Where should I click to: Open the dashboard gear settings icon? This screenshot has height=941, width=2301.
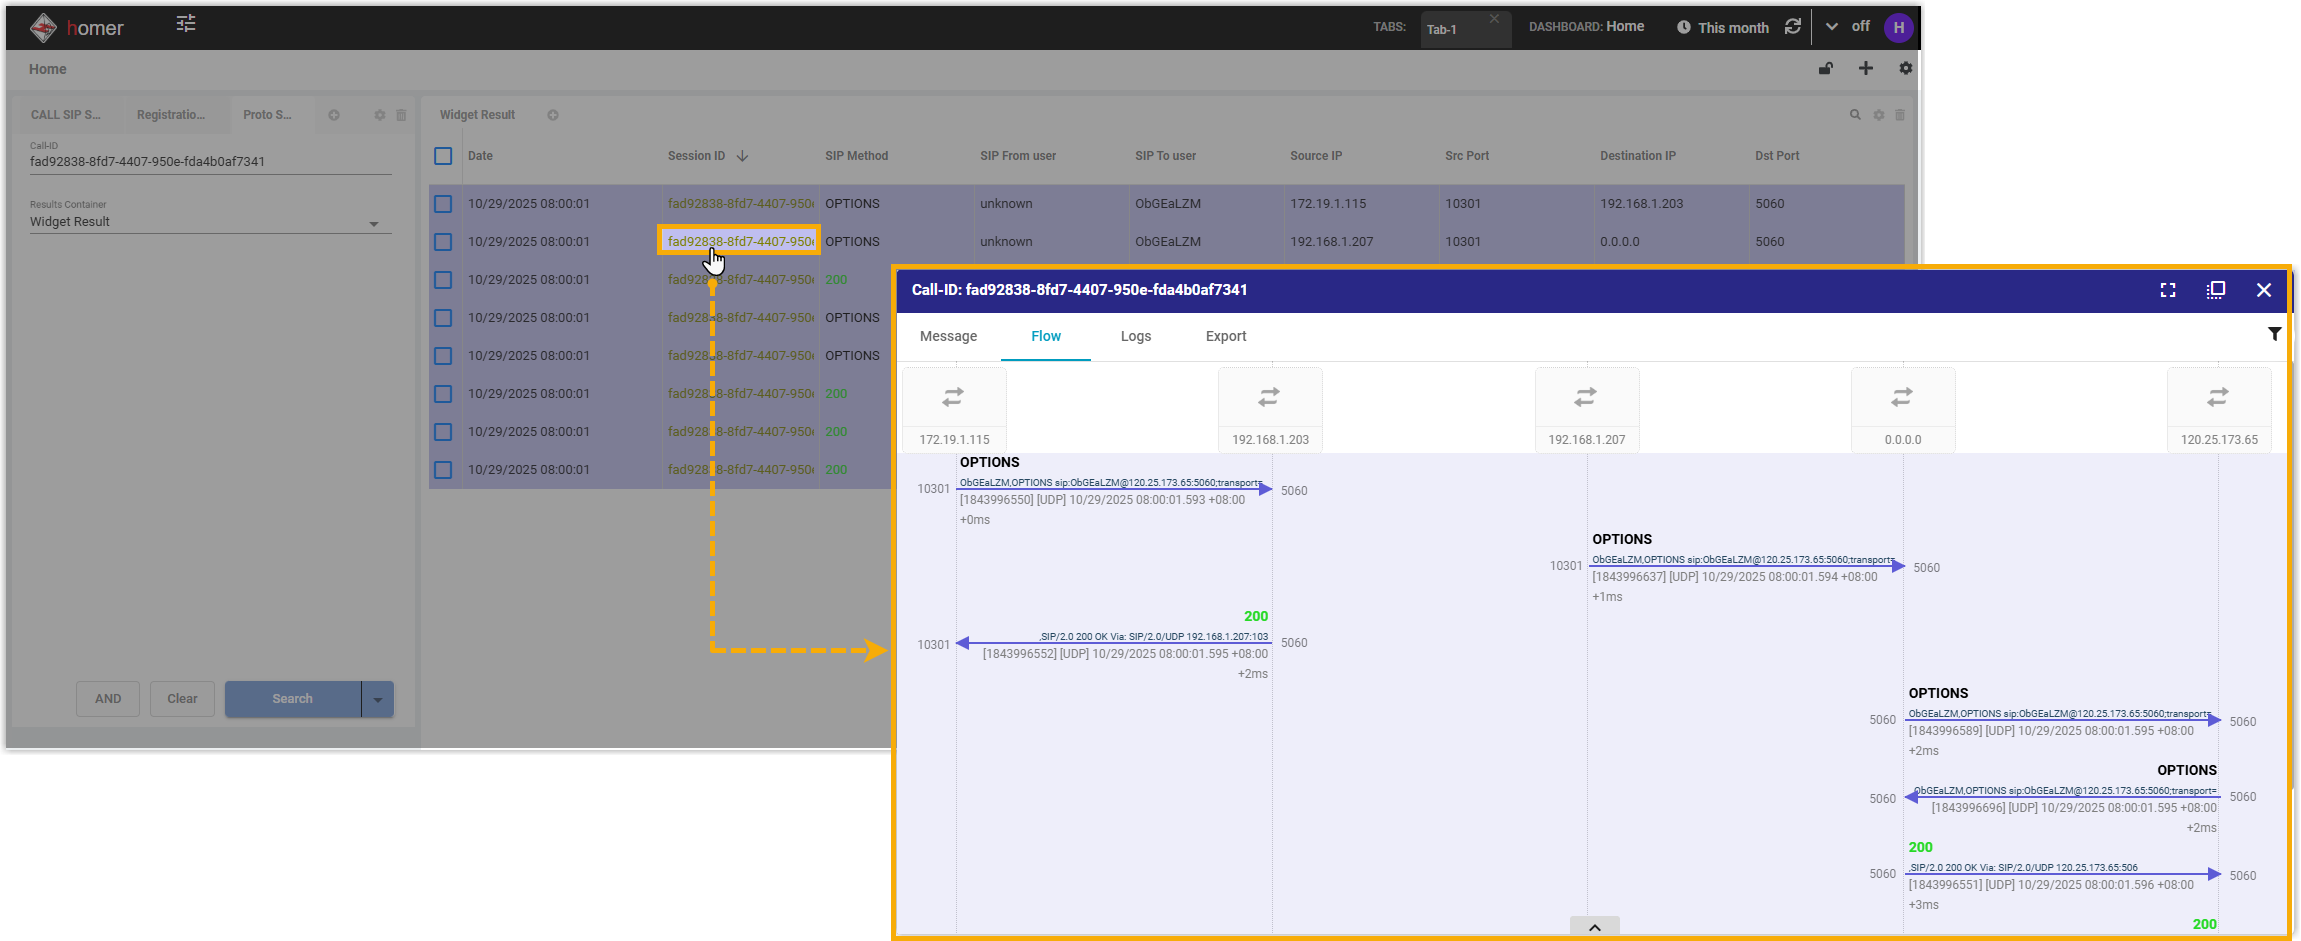click(x=1906, y=69)
